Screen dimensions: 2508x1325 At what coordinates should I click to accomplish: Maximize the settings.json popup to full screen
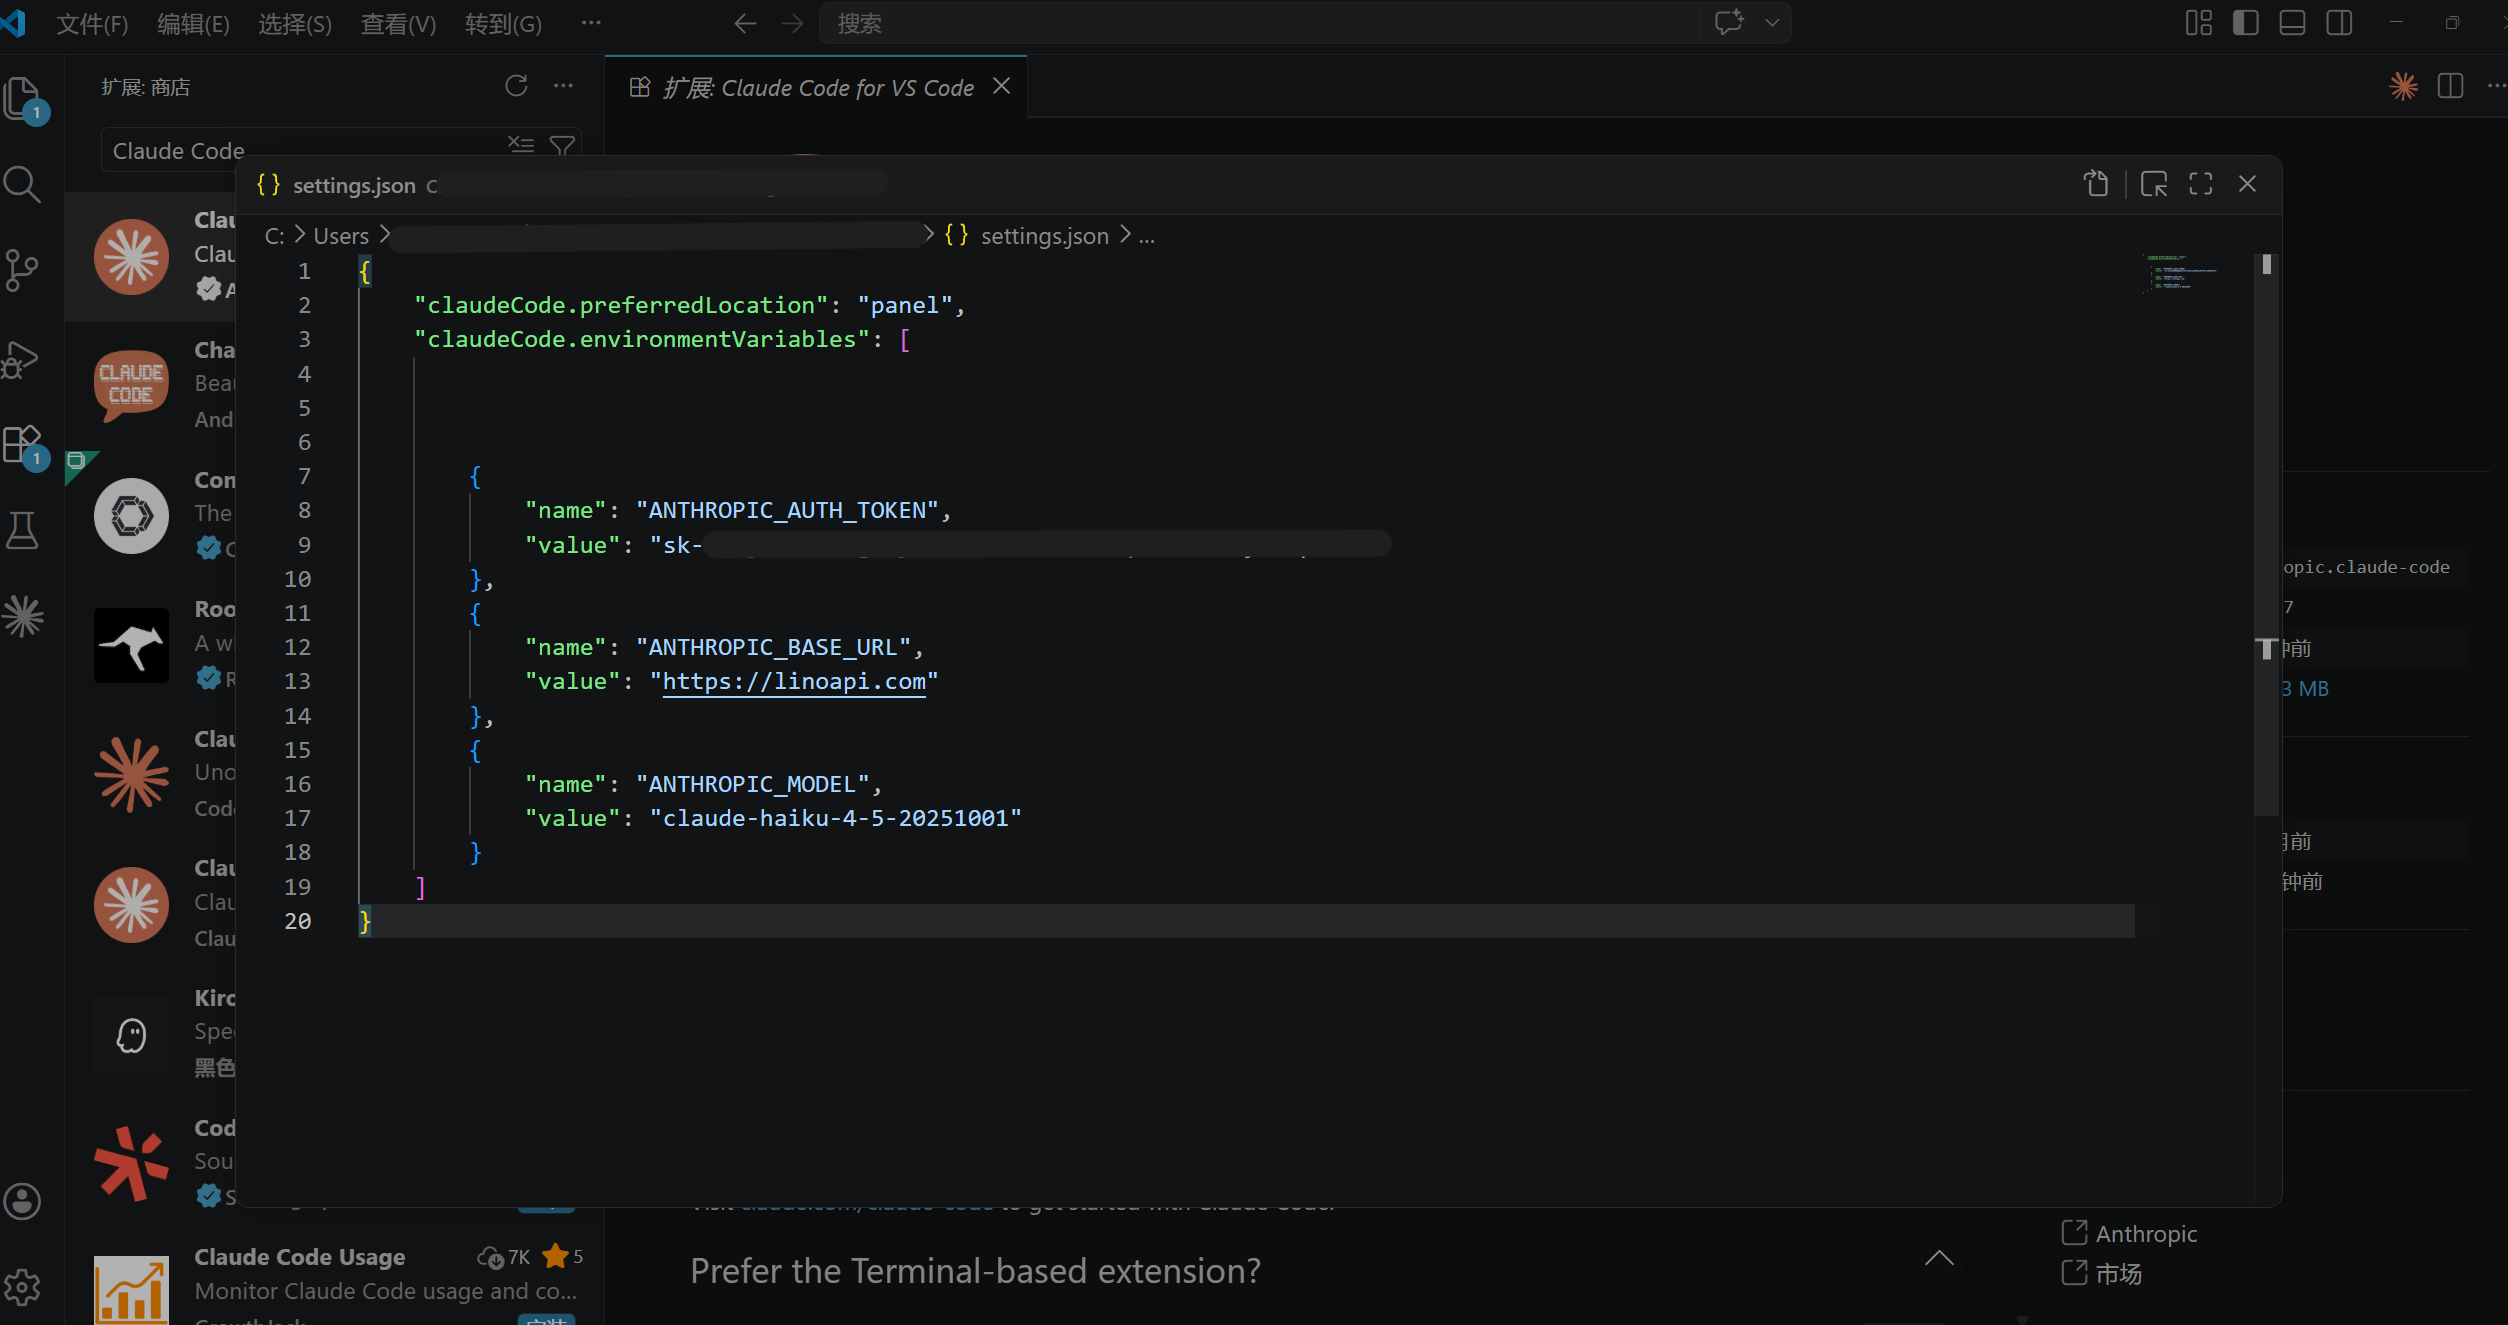(2201, 184)
